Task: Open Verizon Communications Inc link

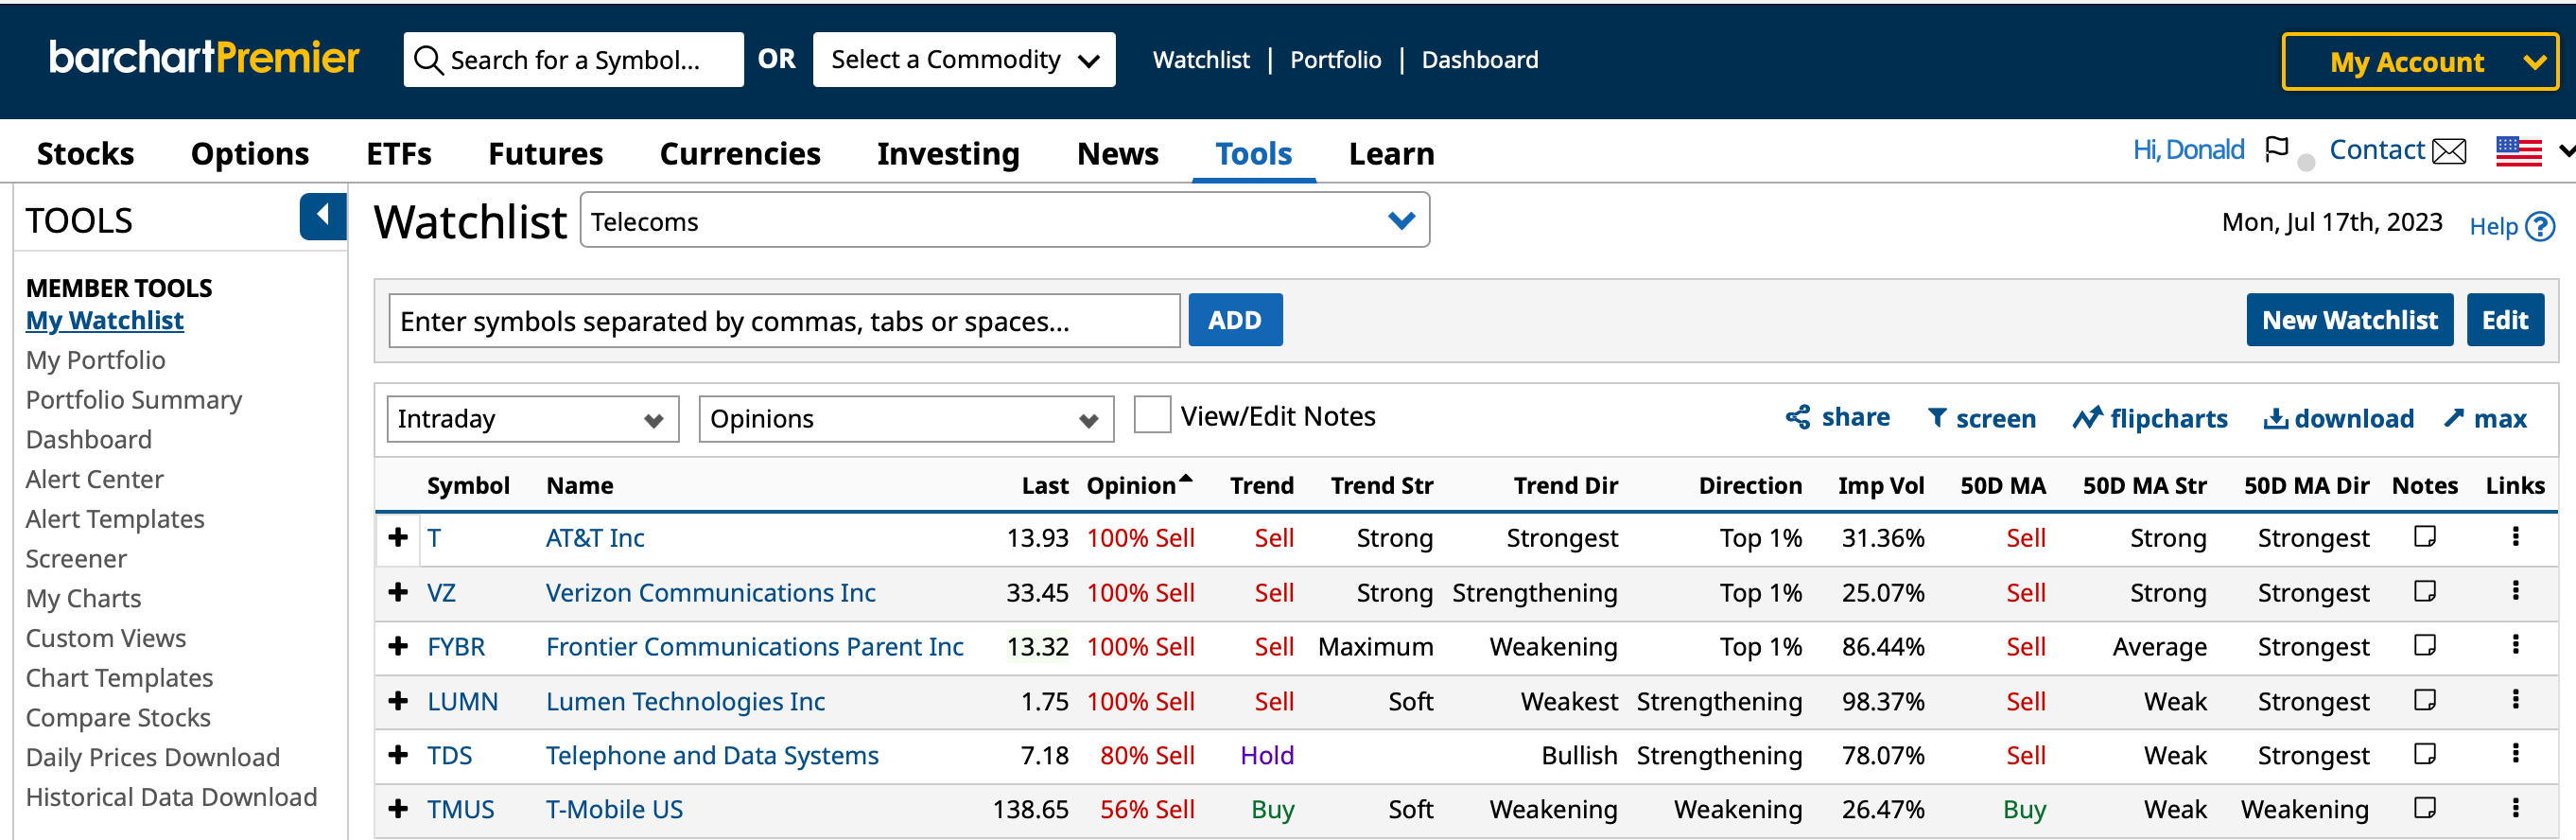Action: pyautogui.click(x=710, y=592)
